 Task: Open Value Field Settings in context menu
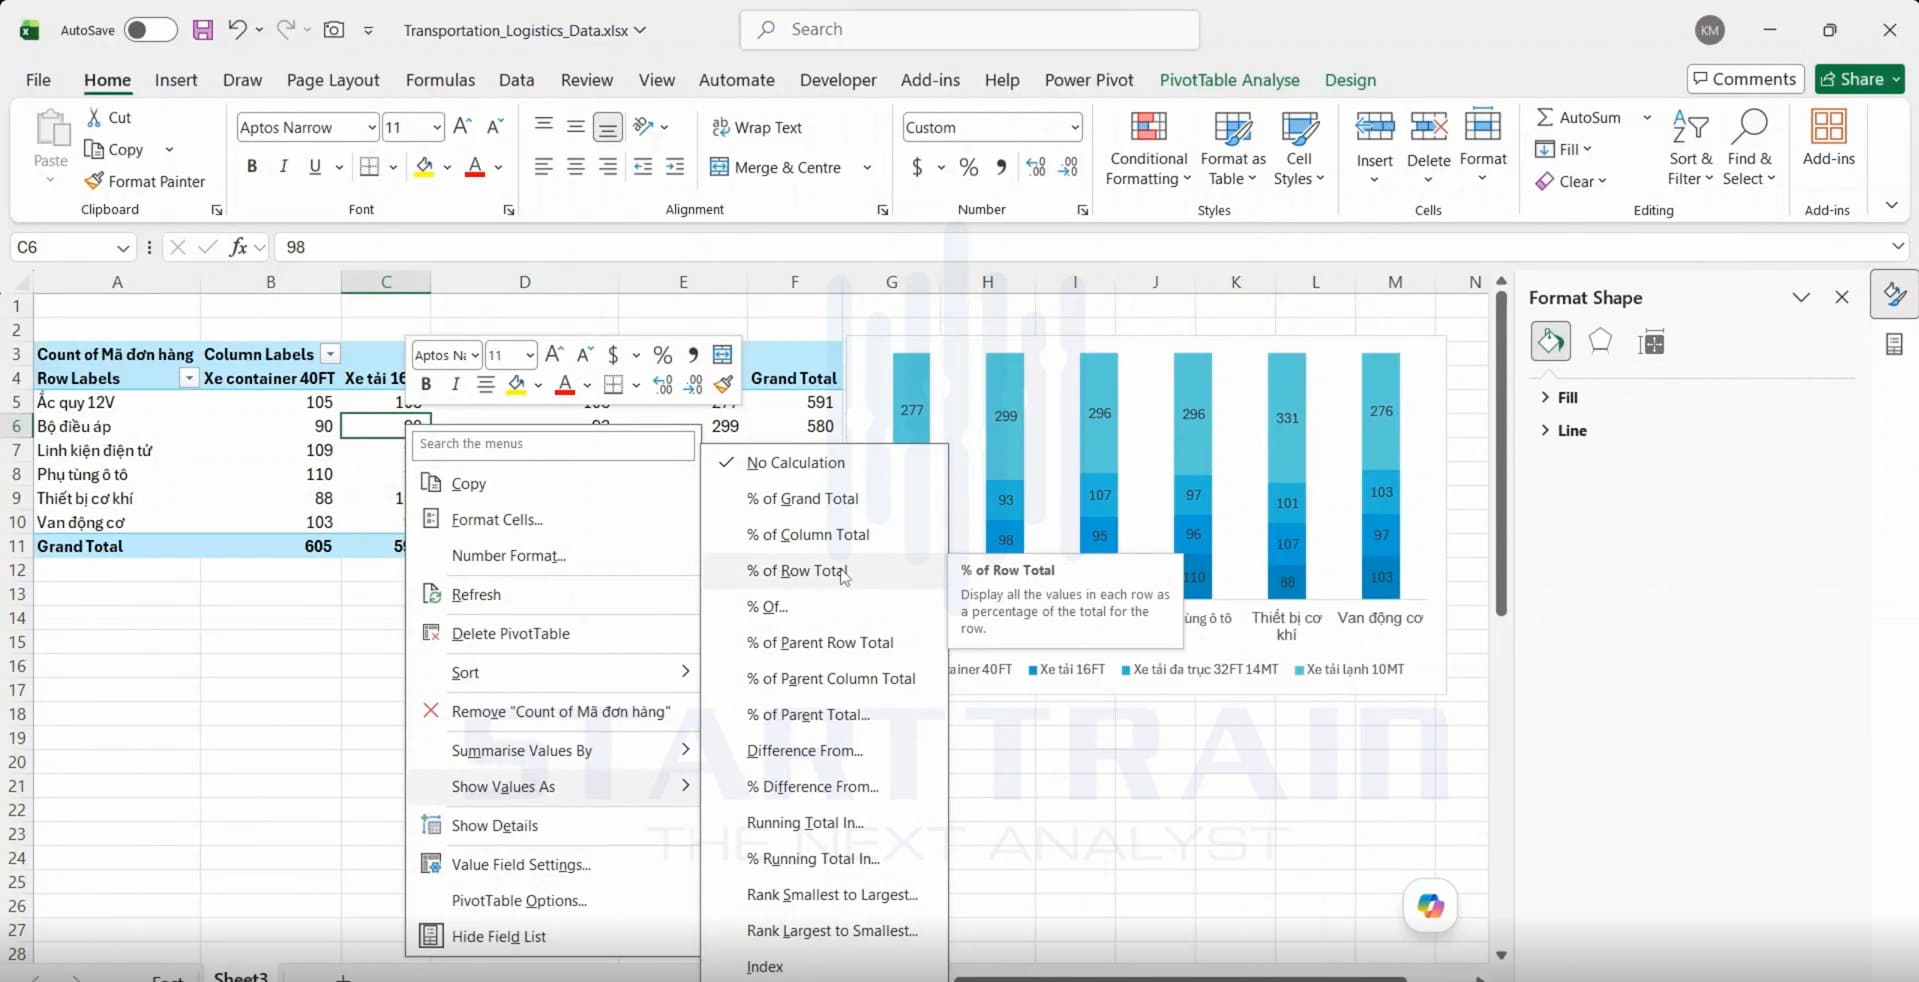521,864
